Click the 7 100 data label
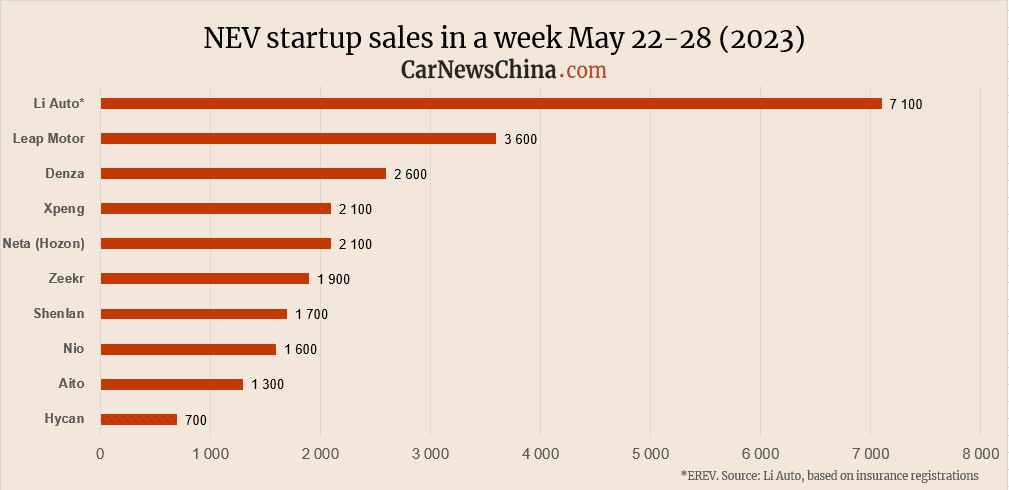Screen dimensions: 1009x490 click(906, 104)
